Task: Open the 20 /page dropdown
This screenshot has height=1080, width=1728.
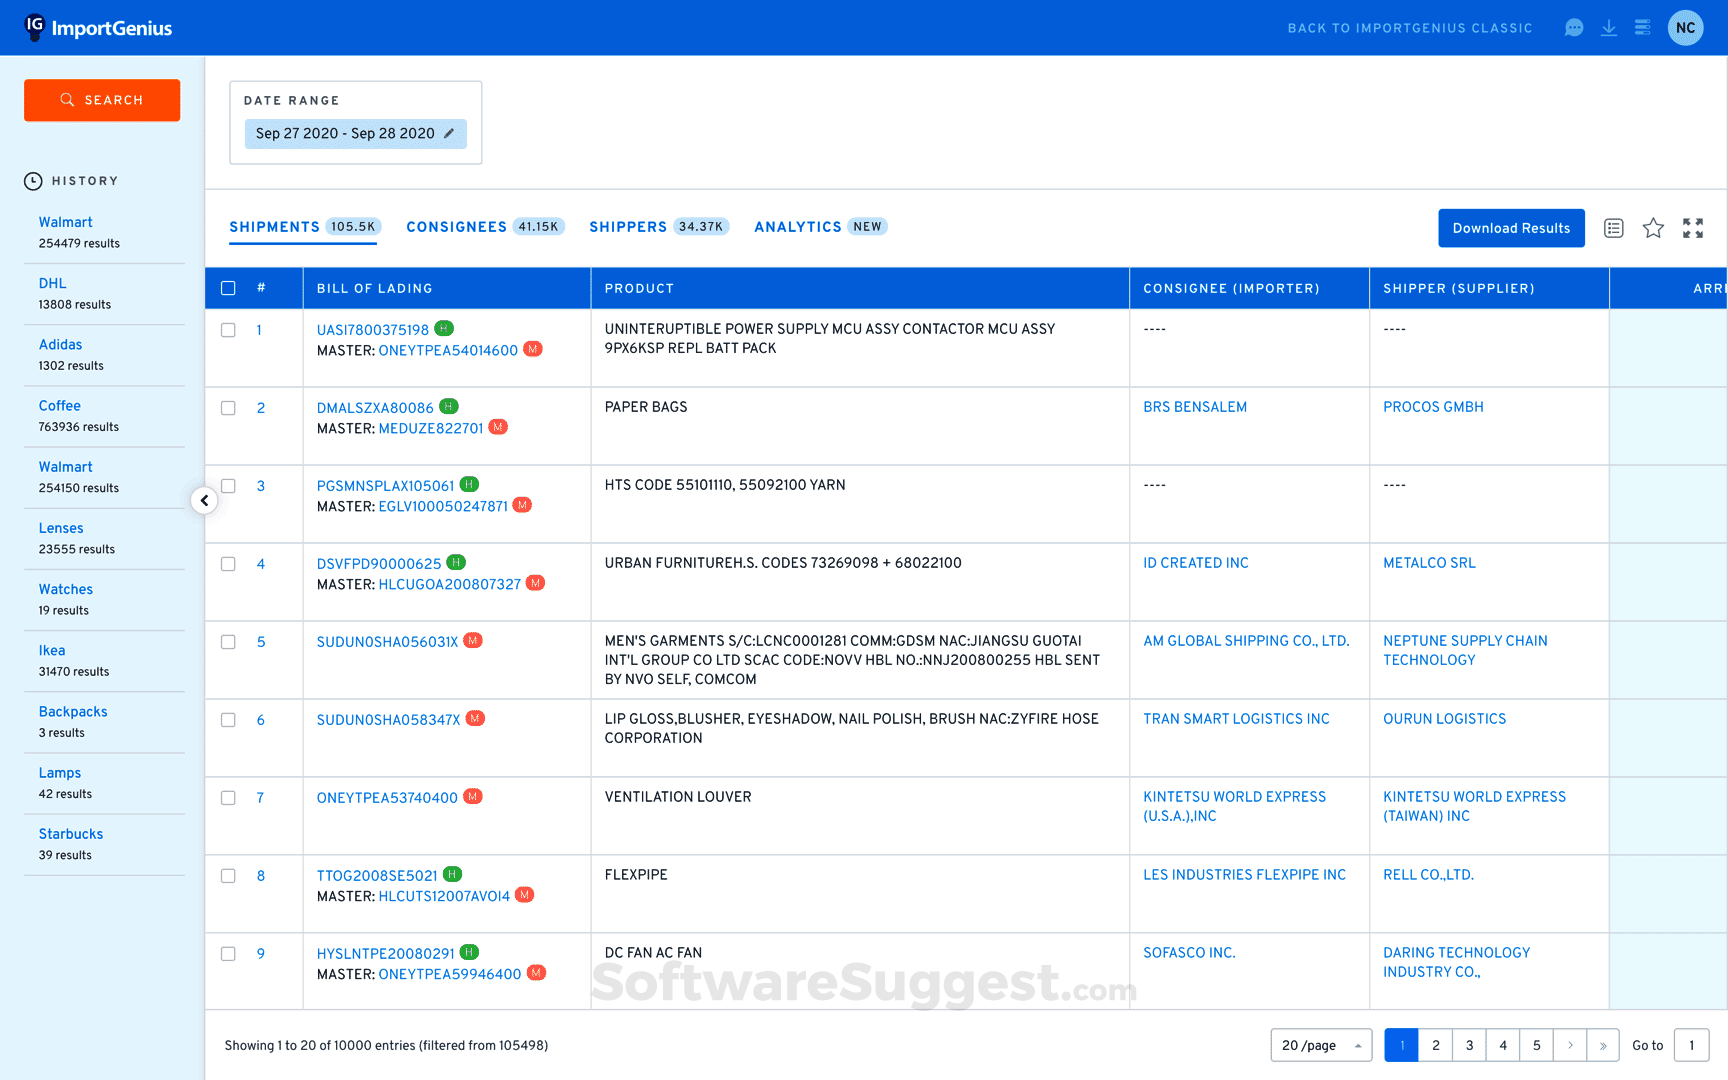Action: click(1321, 1045)
